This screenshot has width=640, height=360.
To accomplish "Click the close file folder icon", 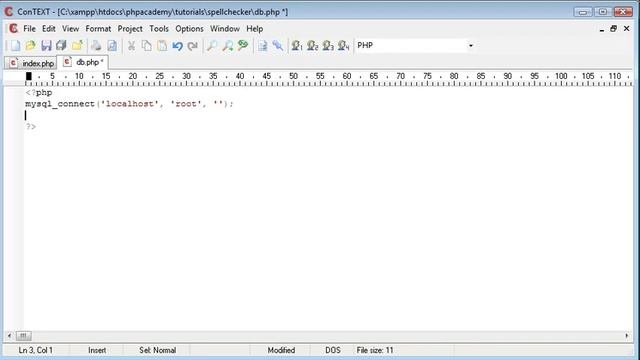I will click(77, 45).
